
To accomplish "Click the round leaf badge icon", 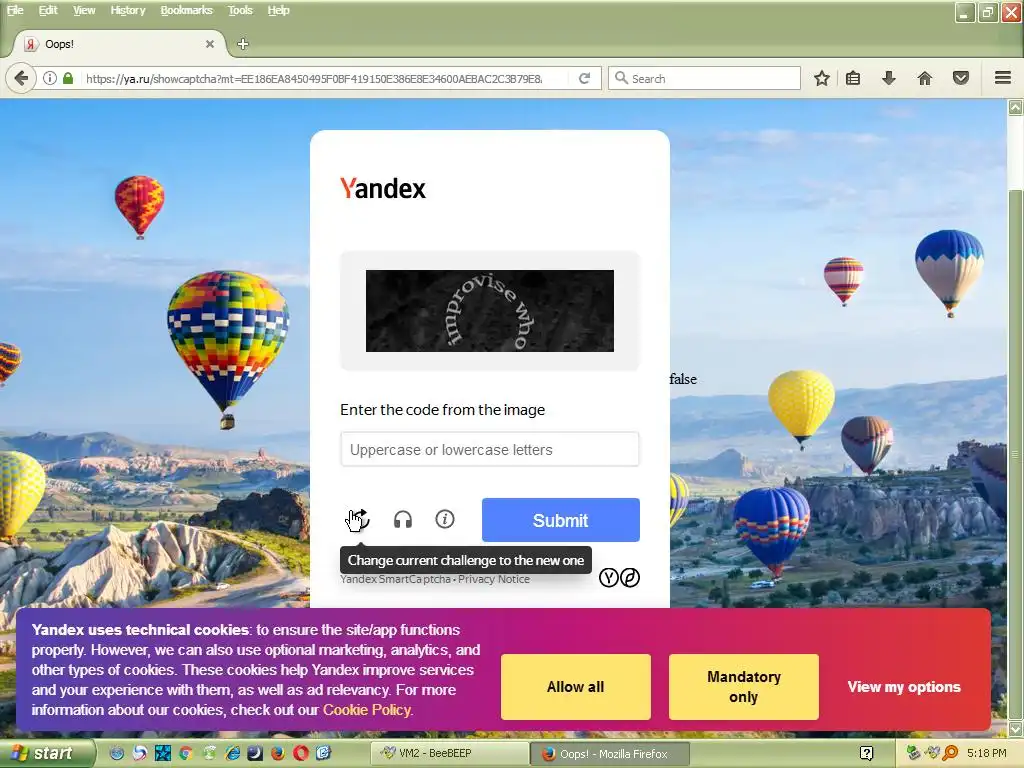I will coord(630,577).
